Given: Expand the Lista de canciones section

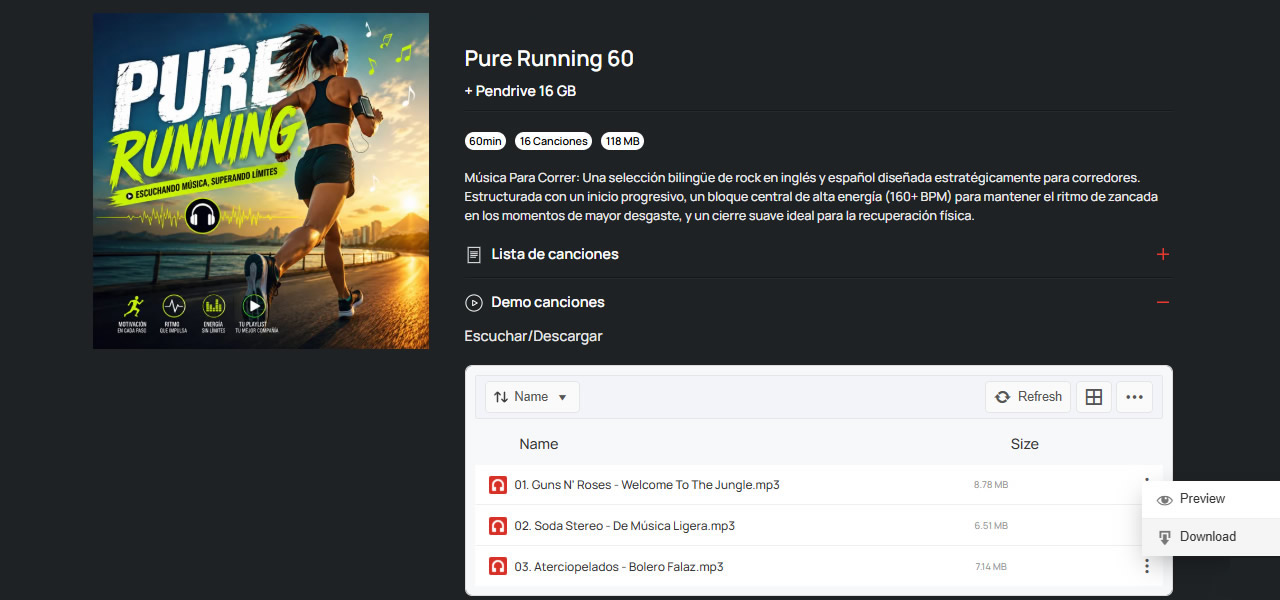Looking at the screenshot, I should tap(818, 254).
